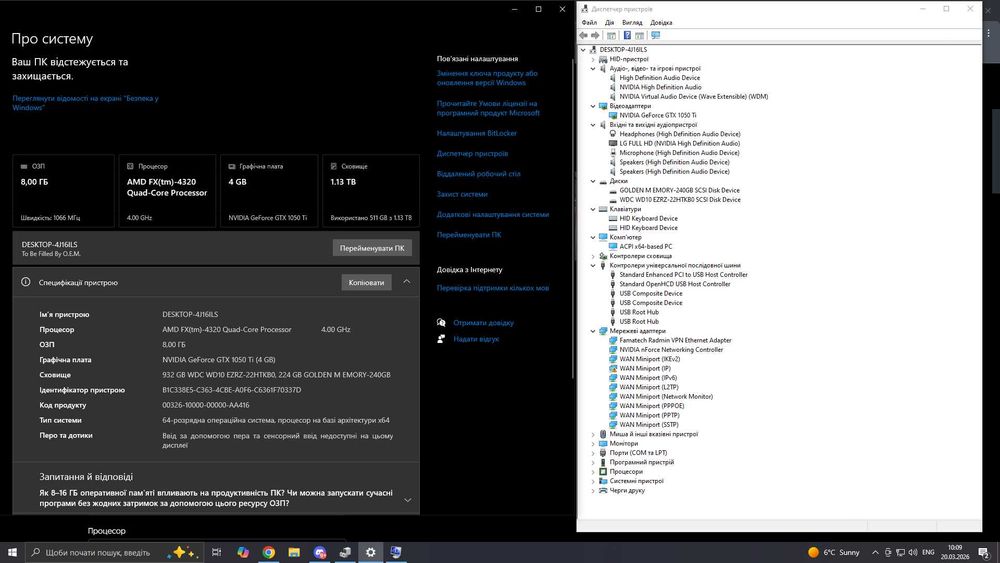Open the Sunny weather widget on the taskbar

834,552
